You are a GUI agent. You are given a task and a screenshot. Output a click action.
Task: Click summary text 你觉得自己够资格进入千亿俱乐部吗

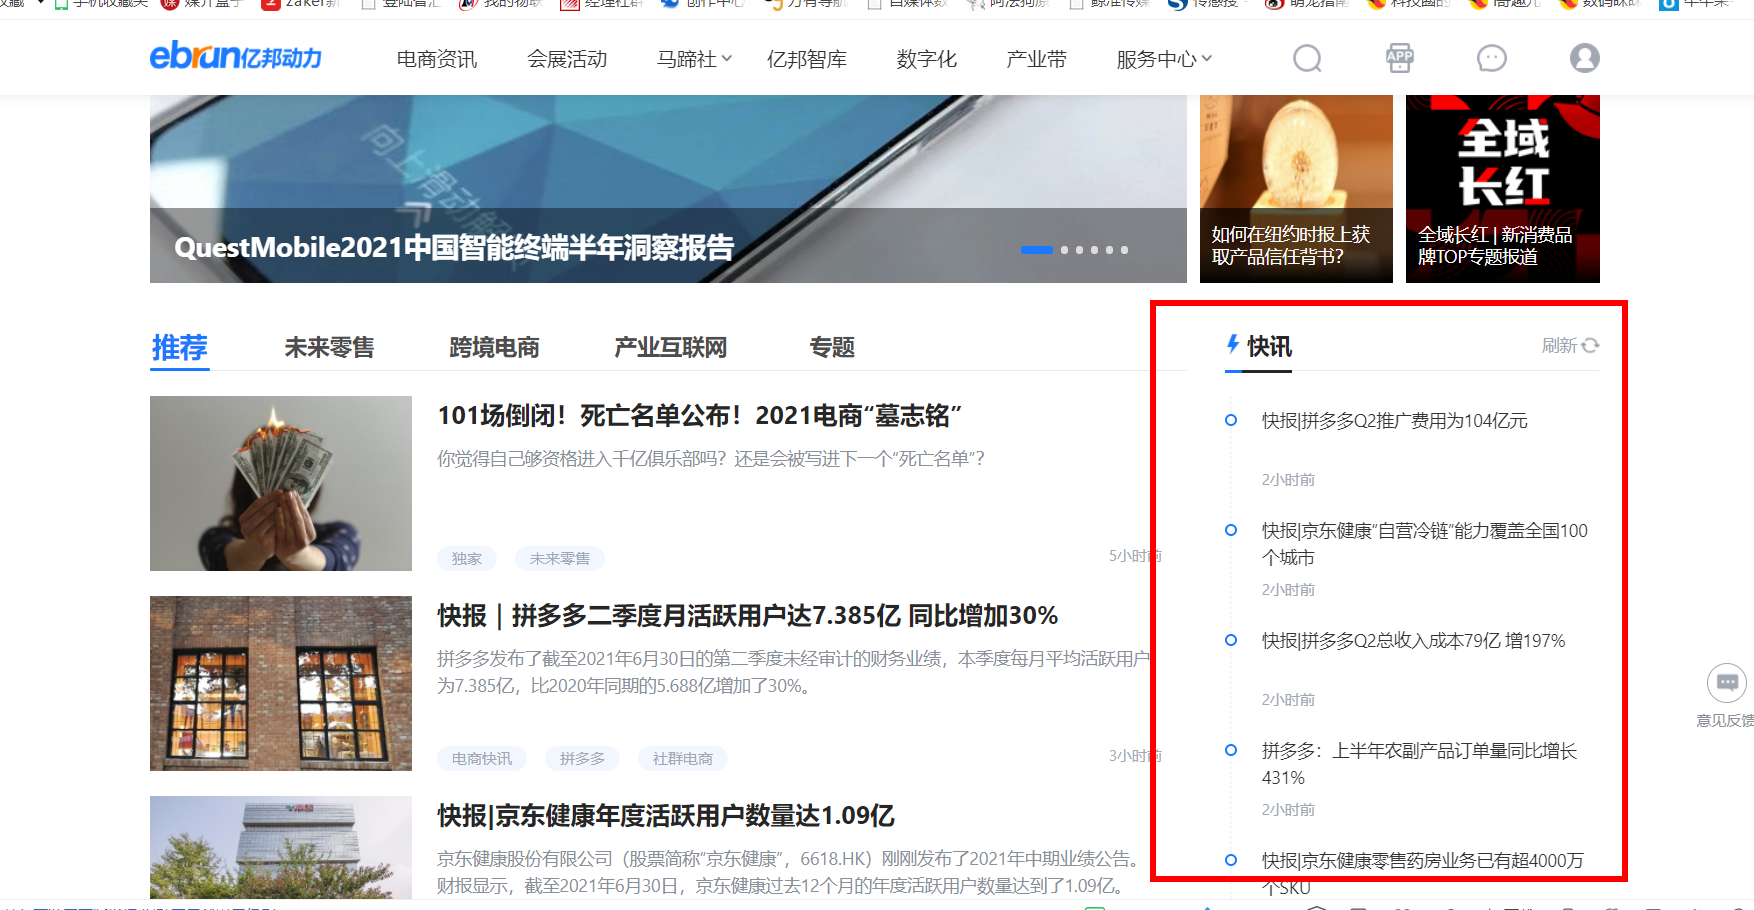[x=711, y=458]
